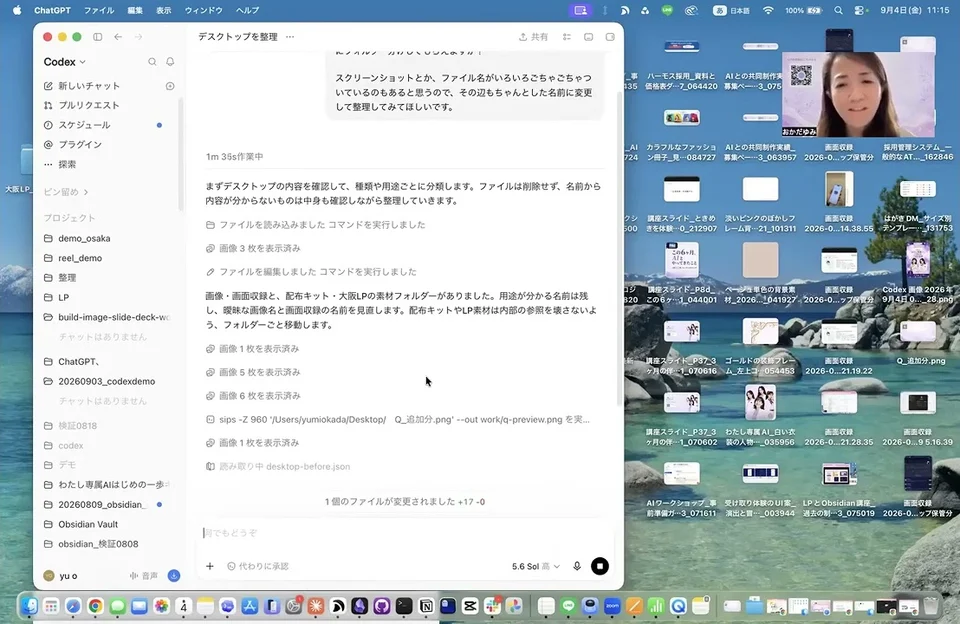960x624 pixels.
Task: Open the デモ project folder
Action: point(67,465)
